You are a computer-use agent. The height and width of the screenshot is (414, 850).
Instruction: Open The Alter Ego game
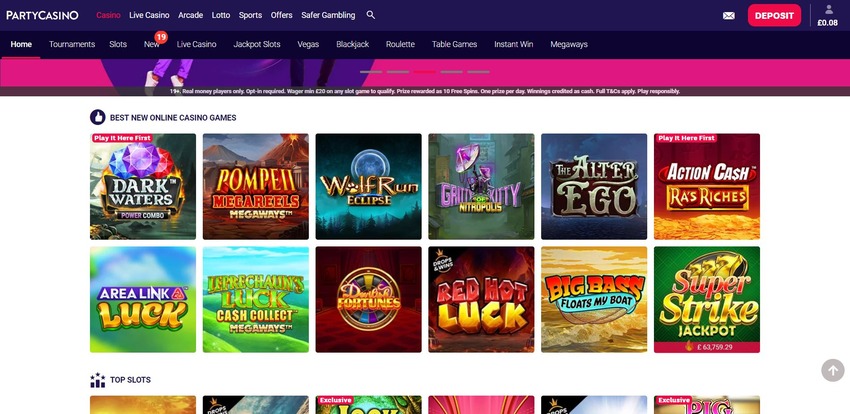(x=594, y=186)
